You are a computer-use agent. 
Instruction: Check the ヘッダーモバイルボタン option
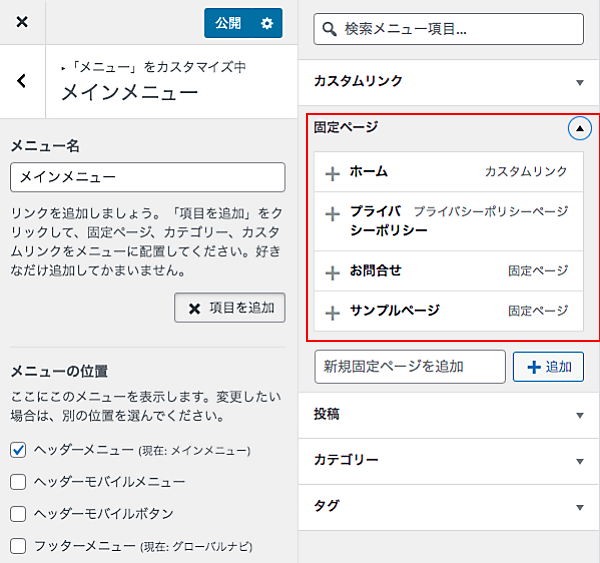point(18,514)
